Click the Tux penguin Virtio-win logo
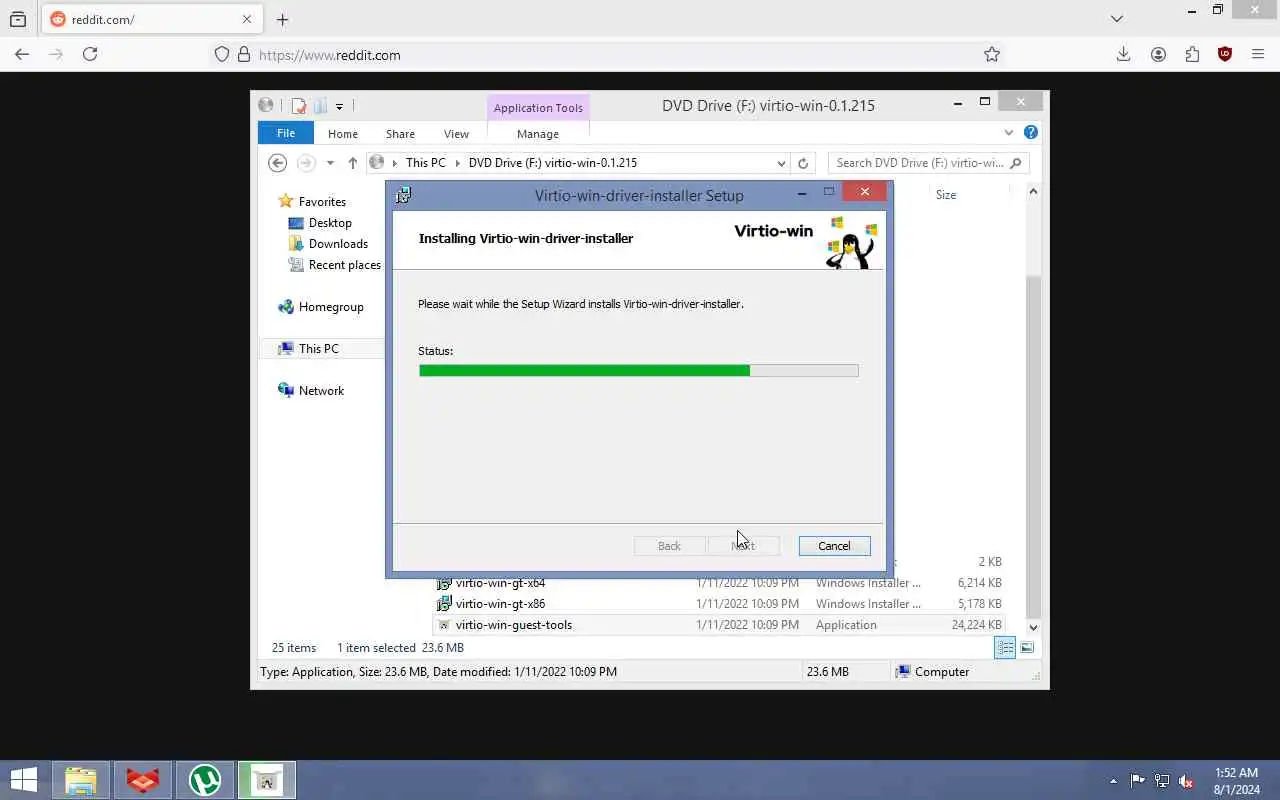The width and height of the screenshot is (1280, 800). click(850, 242)
